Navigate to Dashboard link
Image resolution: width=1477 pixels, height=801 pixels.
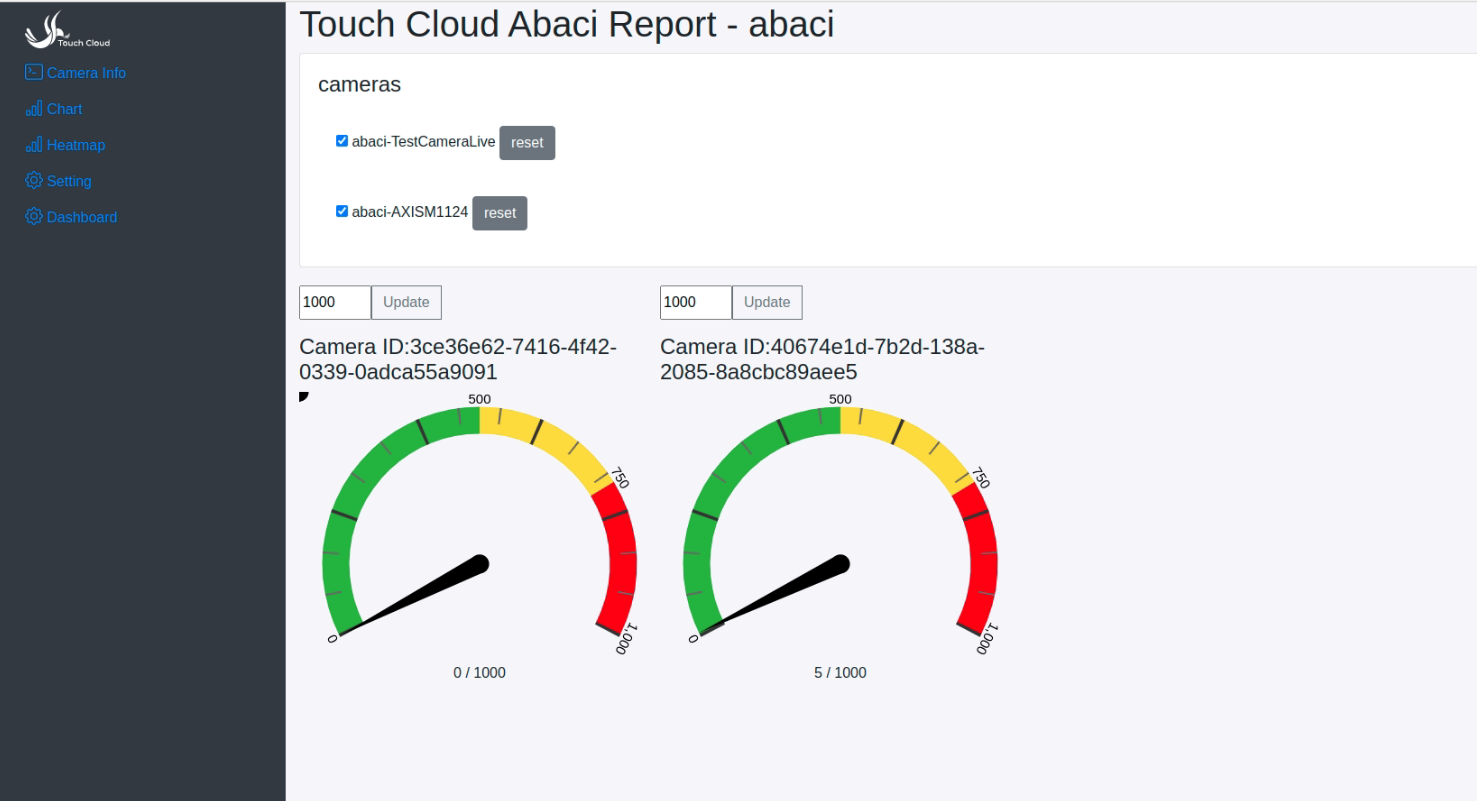pos(82,217)
